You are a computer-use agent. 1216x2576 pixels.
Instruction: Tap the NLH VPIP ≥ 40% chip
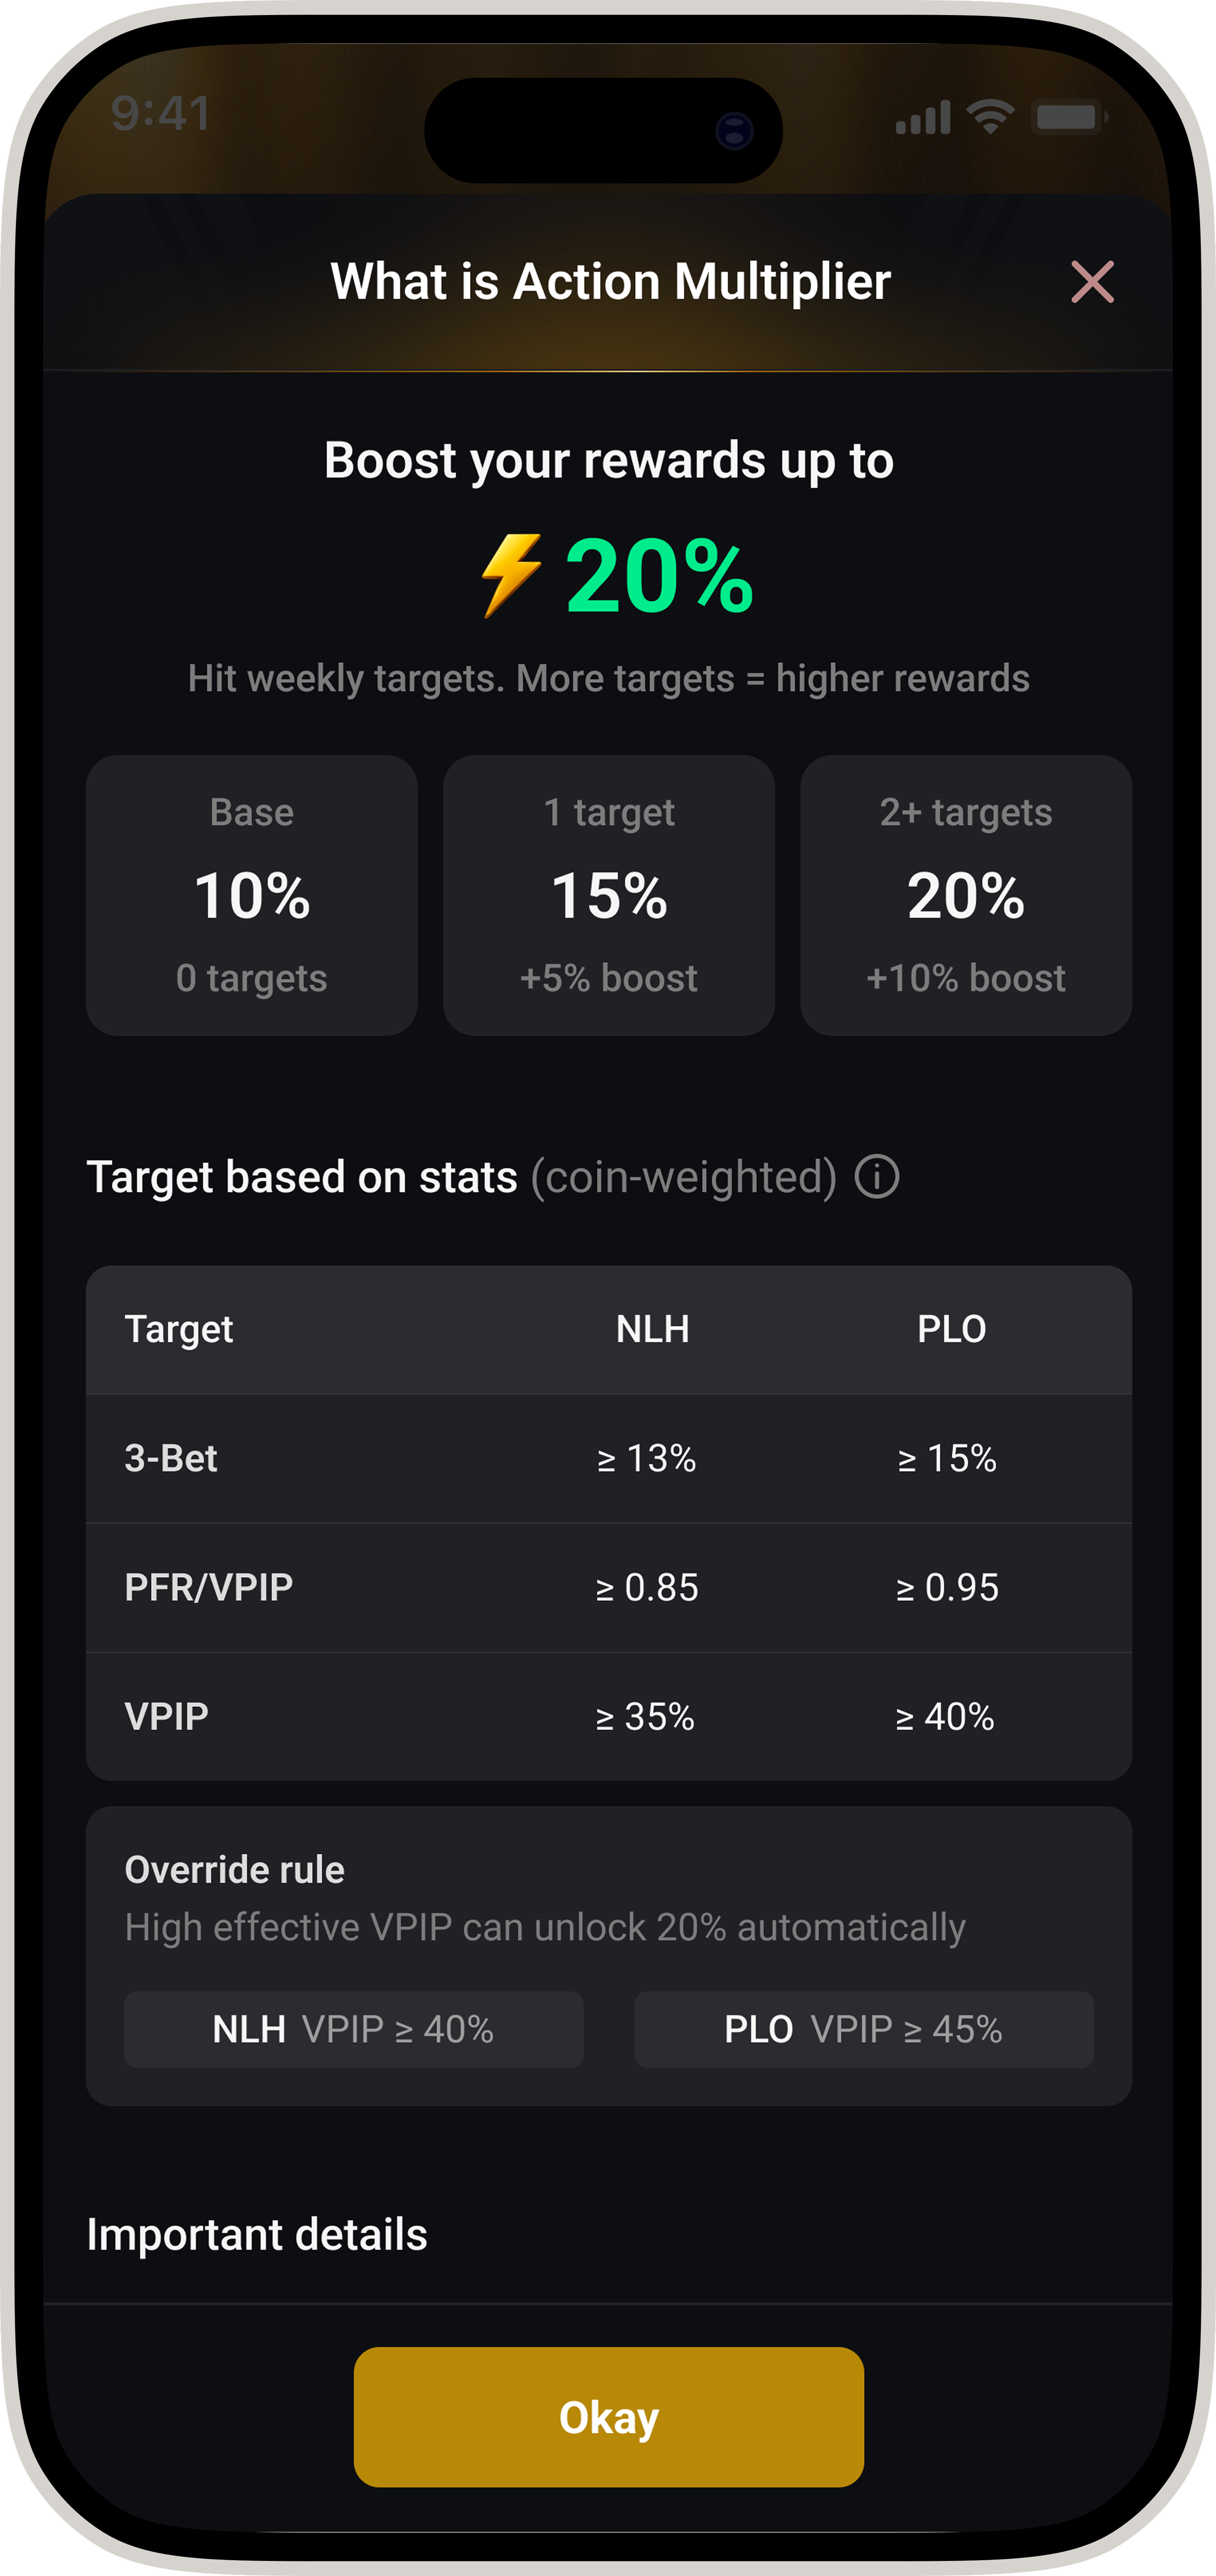[354, 2029]
